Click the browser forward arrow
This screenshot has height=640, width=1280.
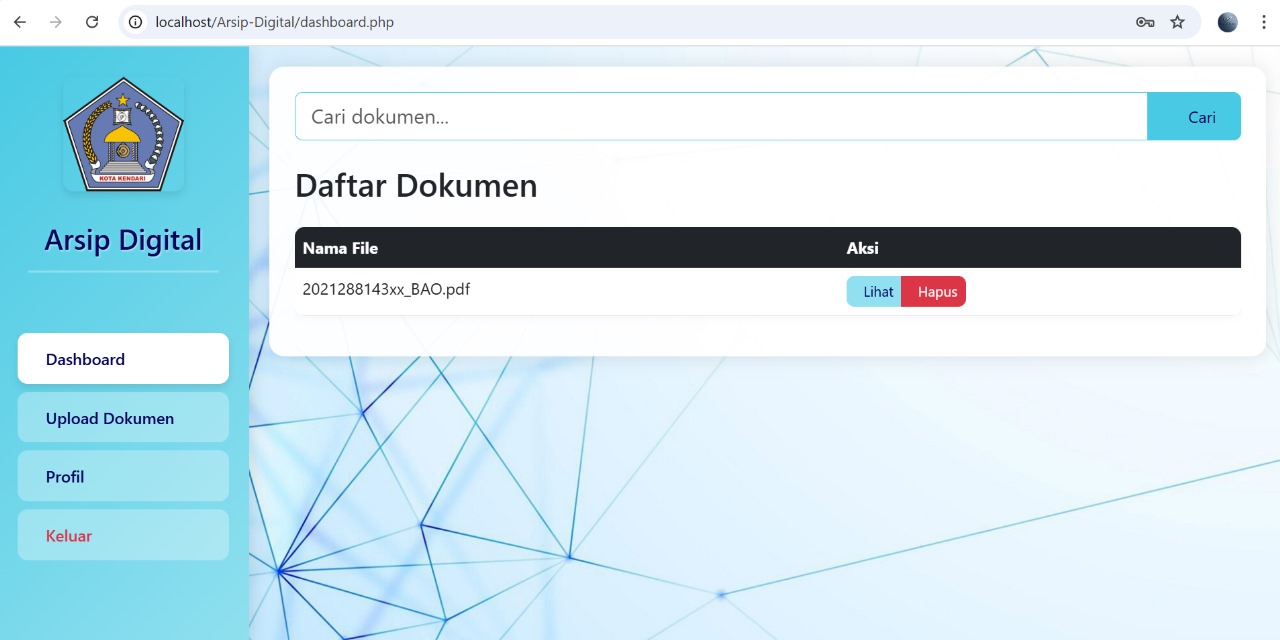pyautogui.click(x=55, y=21)
